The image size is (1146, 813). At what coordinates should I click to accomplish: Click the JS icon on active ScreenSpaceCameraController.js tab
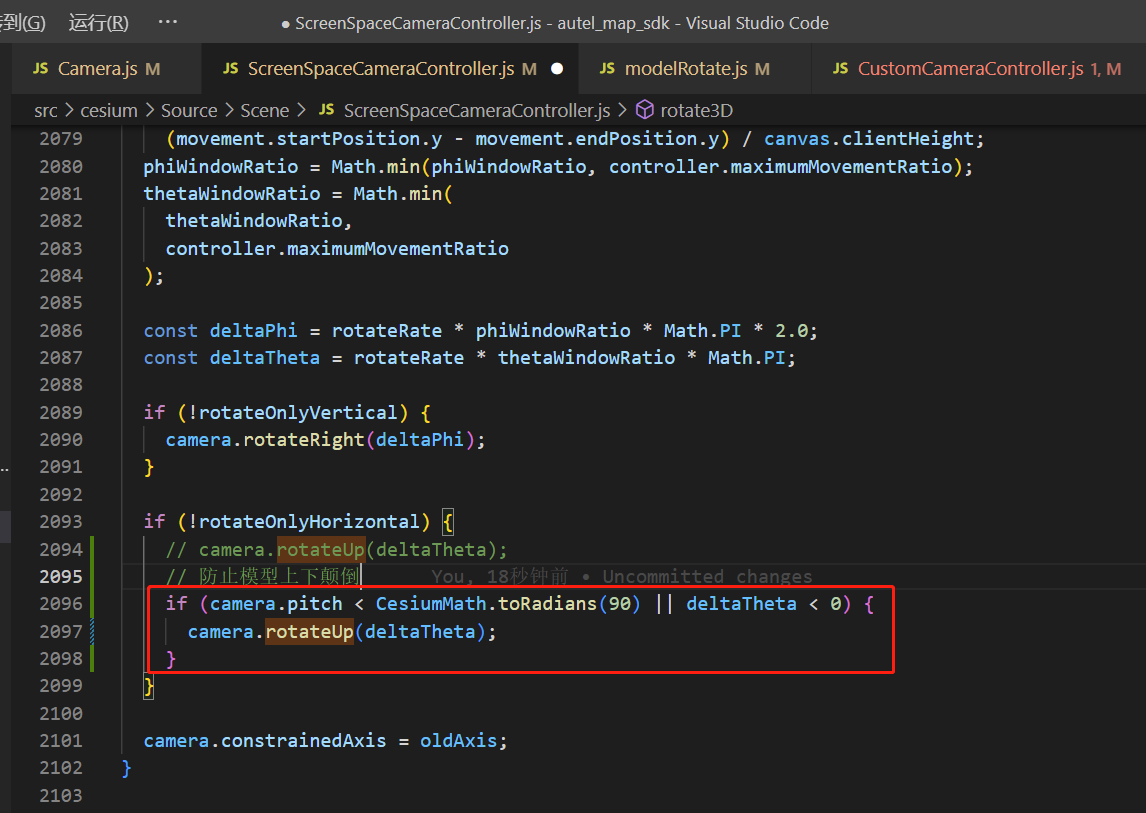pos(230,69)
